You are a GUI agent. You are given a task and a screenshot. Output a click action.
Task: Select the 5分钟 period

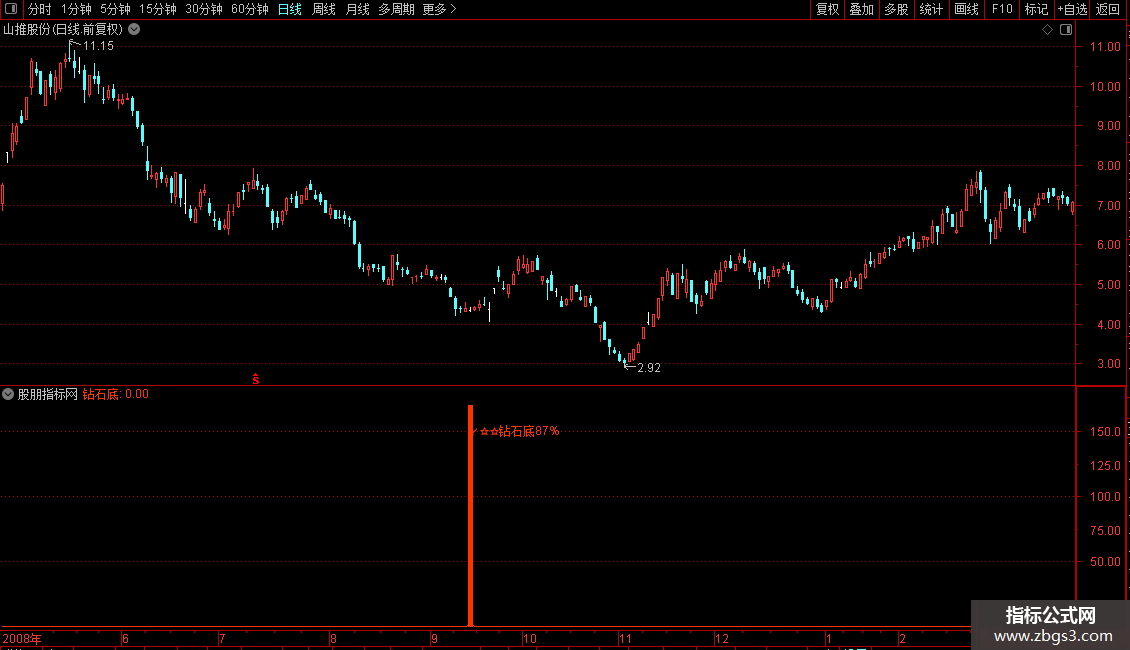(115, 9)
